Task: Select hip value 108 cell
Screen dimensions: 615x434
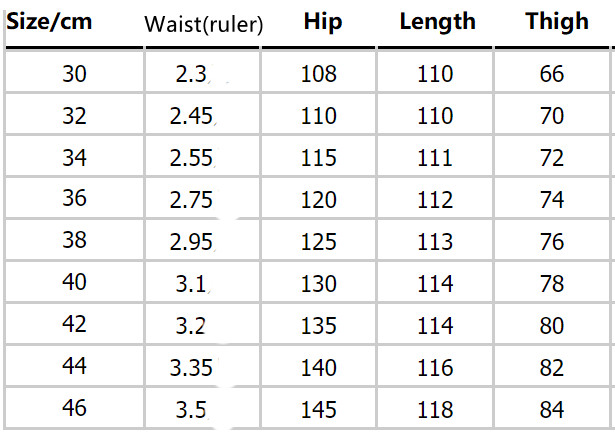Action: point(319,74)
